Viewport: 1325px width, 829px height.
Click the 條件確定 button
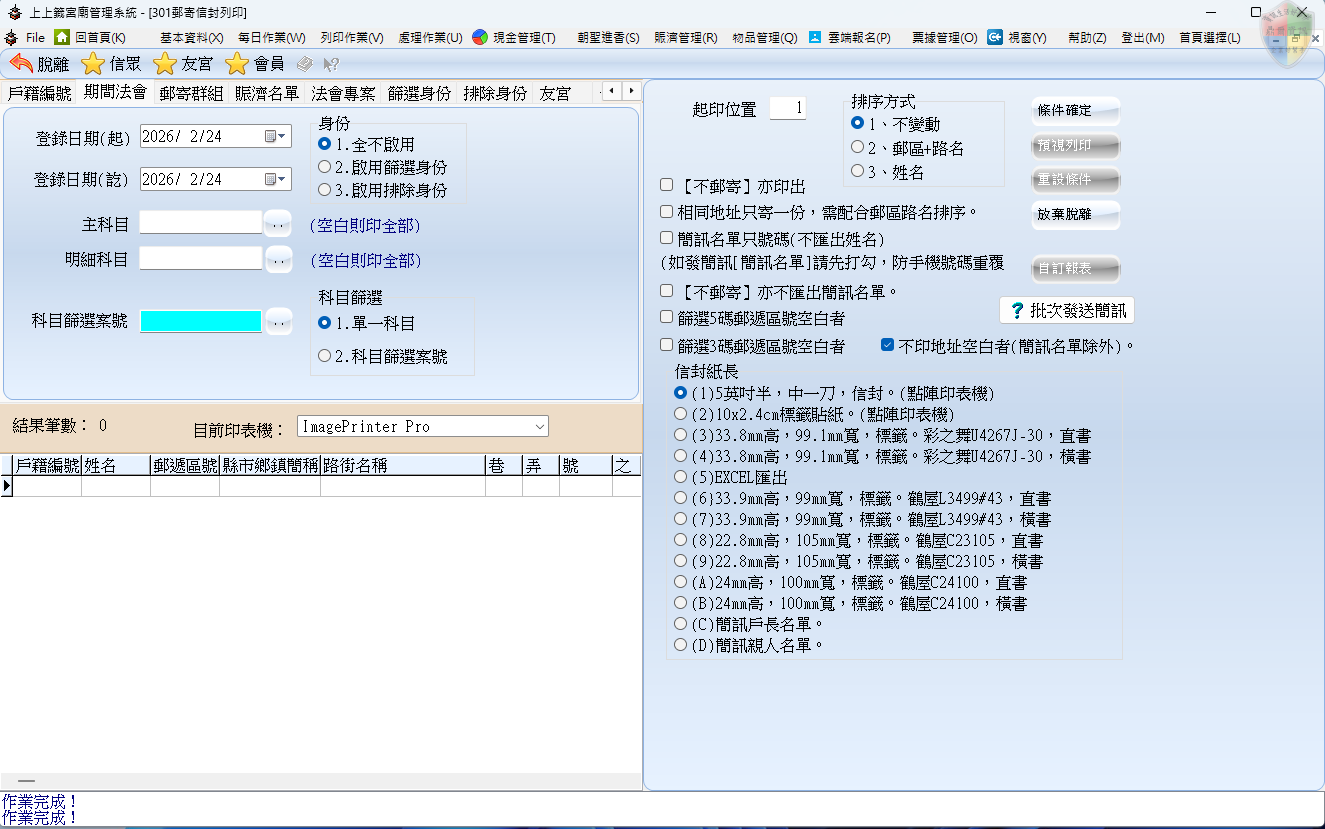click(x=1075, y=111)
